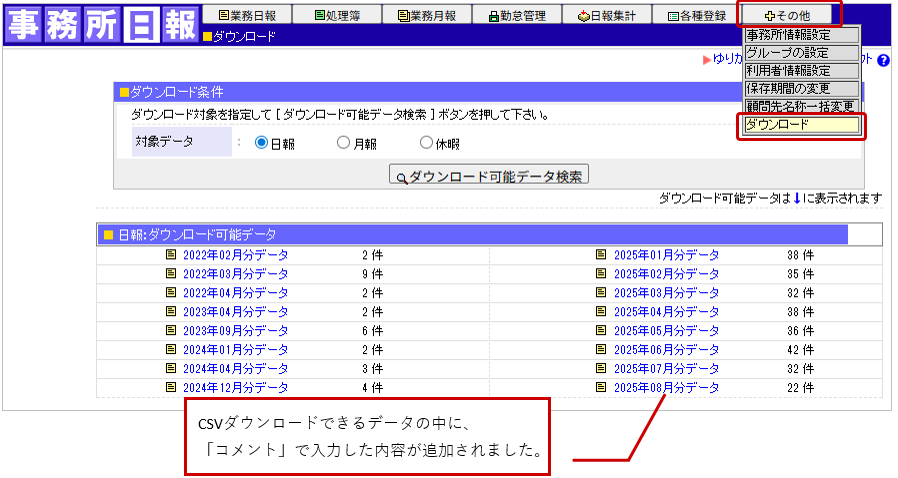Click document icon beside 2022年04月分データ

[x=171, y=292]
